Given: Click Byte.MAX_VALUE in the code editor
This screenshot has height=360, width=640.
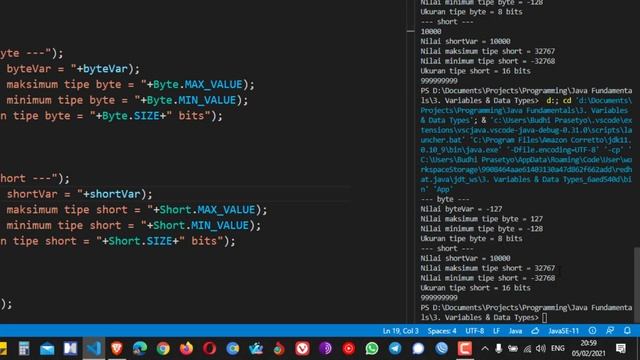Looking at the screenshot, I should (x=198, y=84).
